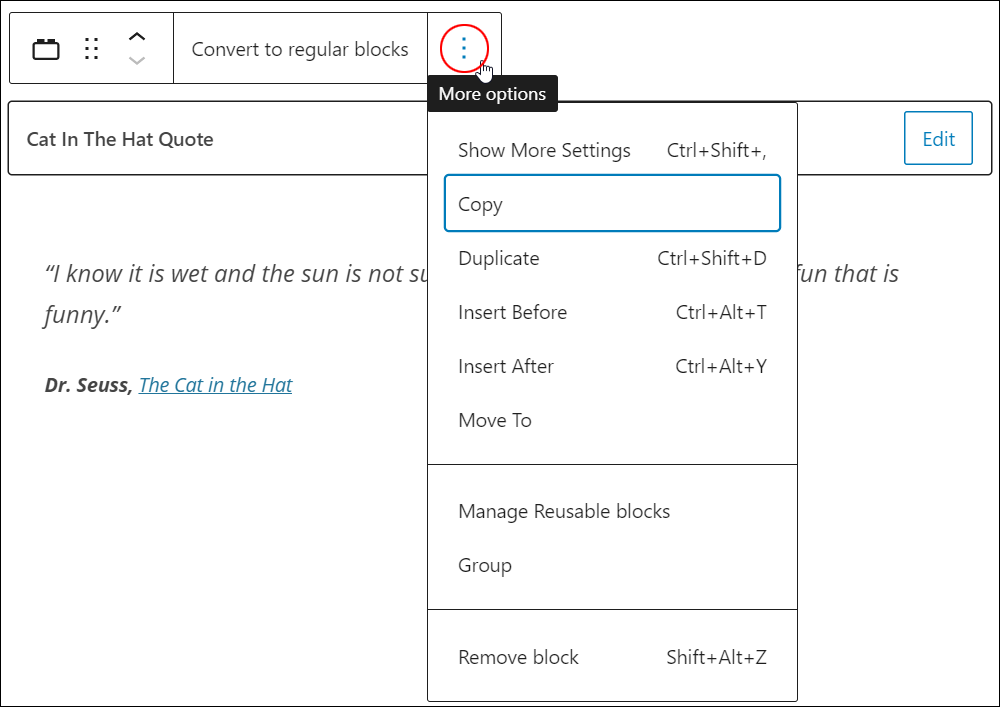
Task: Select Insert Before
Action: pos(612,312)
